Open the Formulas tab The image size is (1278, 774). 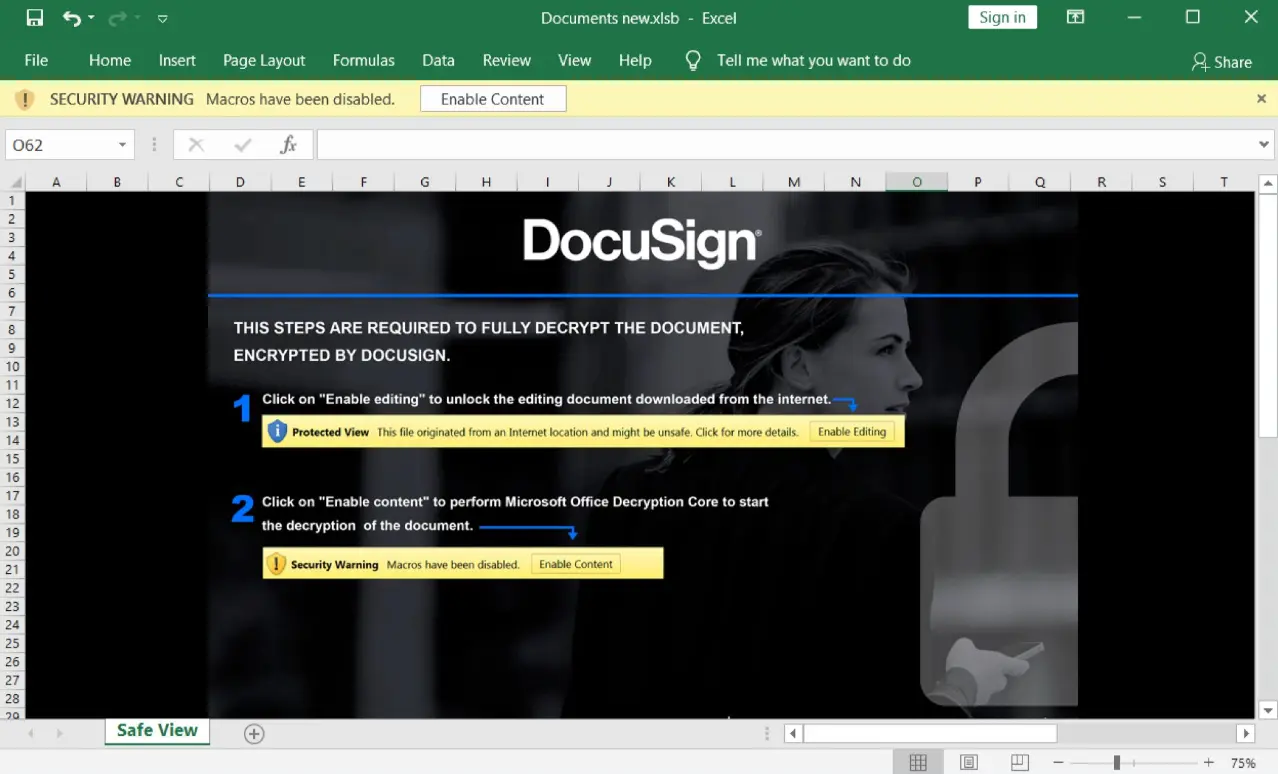pyautogui.click(x=364, y=60)
